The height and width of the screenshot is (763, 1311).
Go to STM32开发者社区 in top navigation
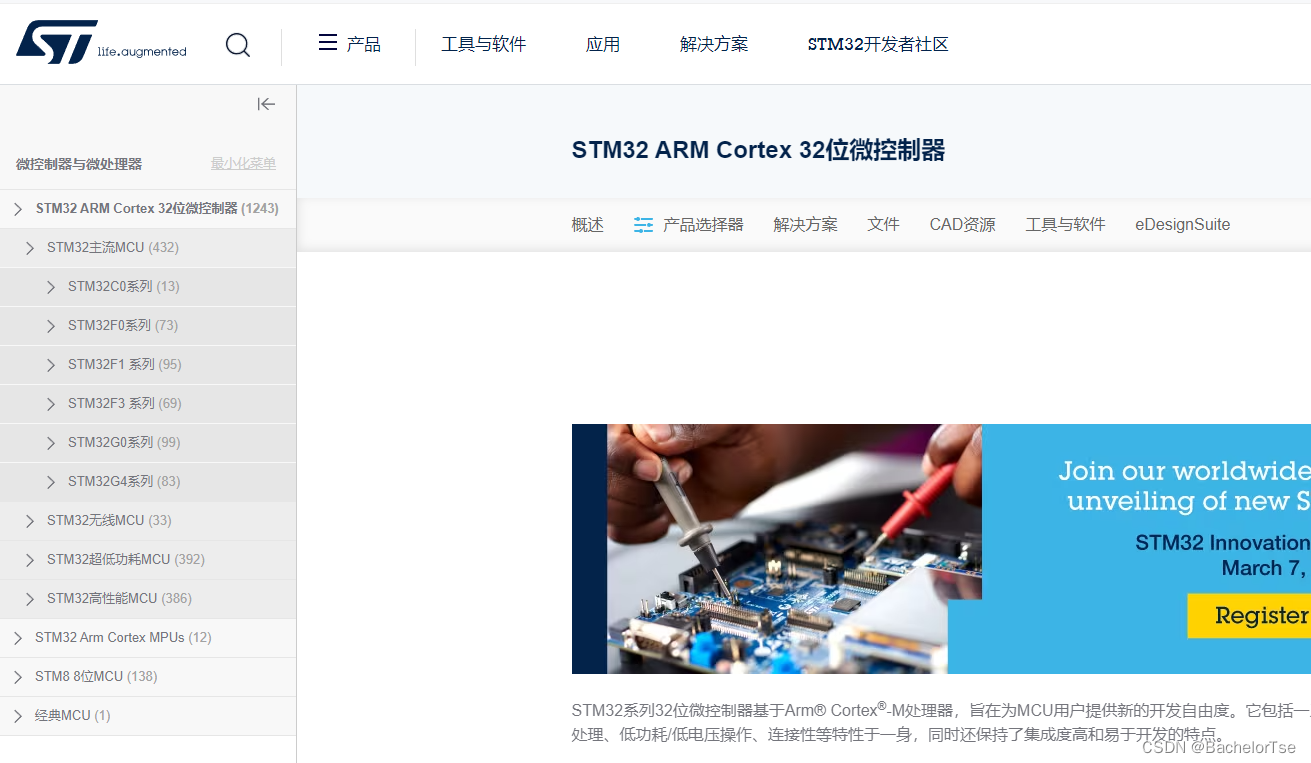tap(878, 44)
